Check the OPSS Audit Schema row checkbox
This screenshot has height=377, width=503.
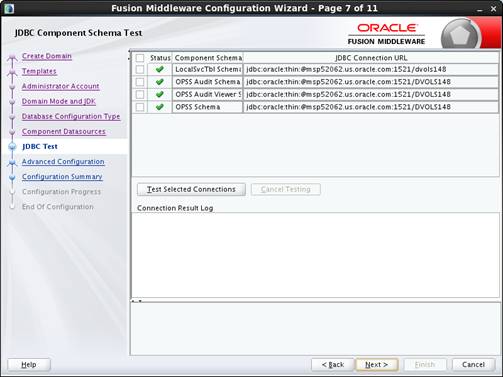pyautogui.click(x=140, y=82)
